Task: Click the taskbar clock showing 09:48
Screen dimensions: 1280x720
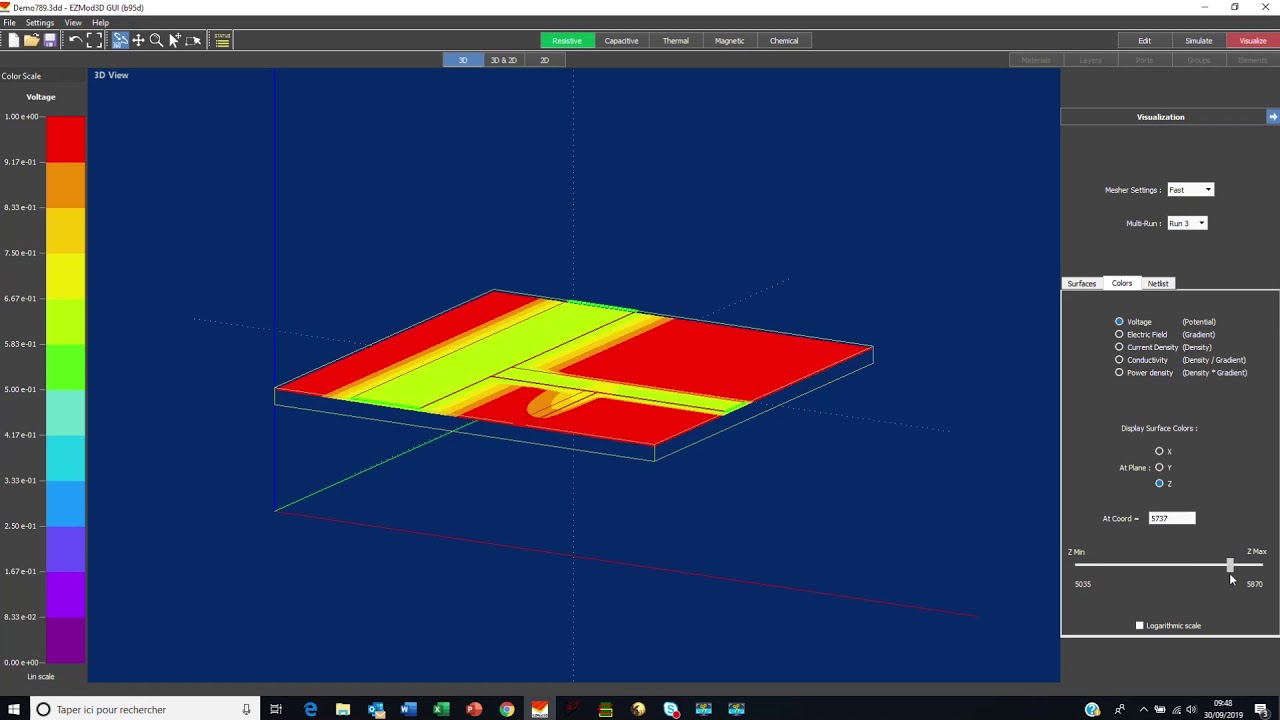Action: coord(1223,709)
